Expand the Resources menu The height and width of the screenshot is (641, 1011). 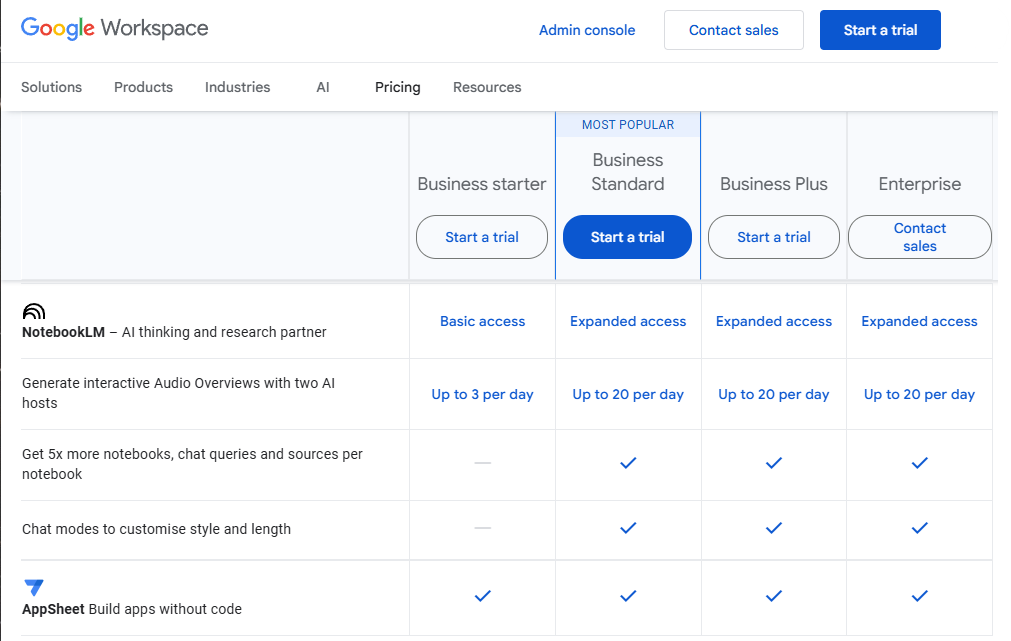pyautogui.click(x=487, y=87)
